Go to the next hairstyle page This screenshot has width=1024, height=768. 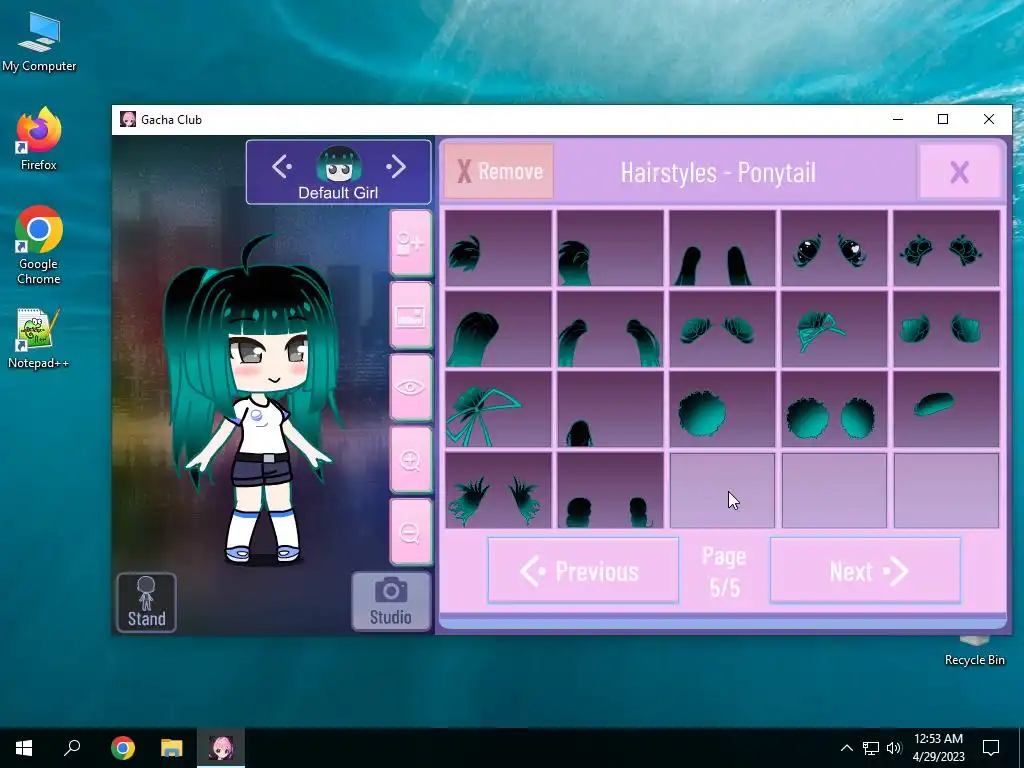pos(865,571)
